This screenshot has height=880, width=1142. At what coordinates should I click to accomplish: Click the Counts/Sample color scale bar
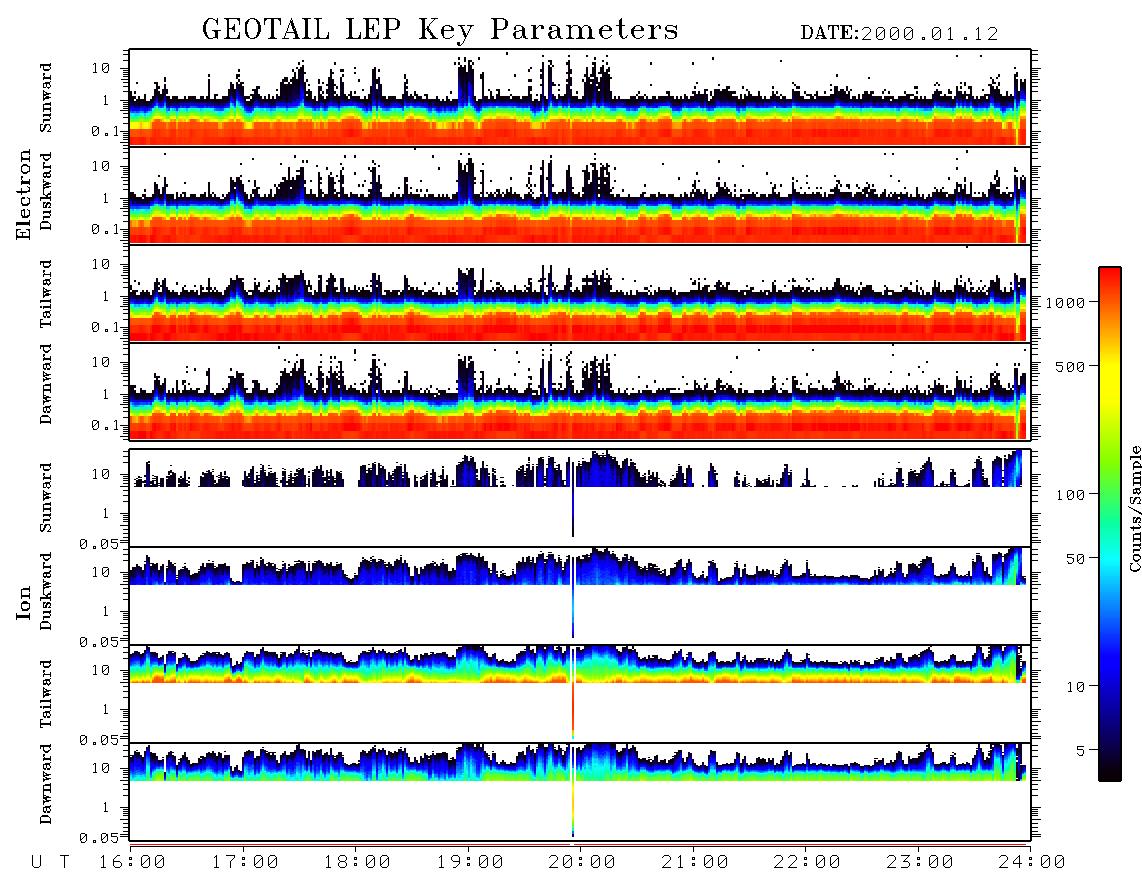(x=1110, y=524)
